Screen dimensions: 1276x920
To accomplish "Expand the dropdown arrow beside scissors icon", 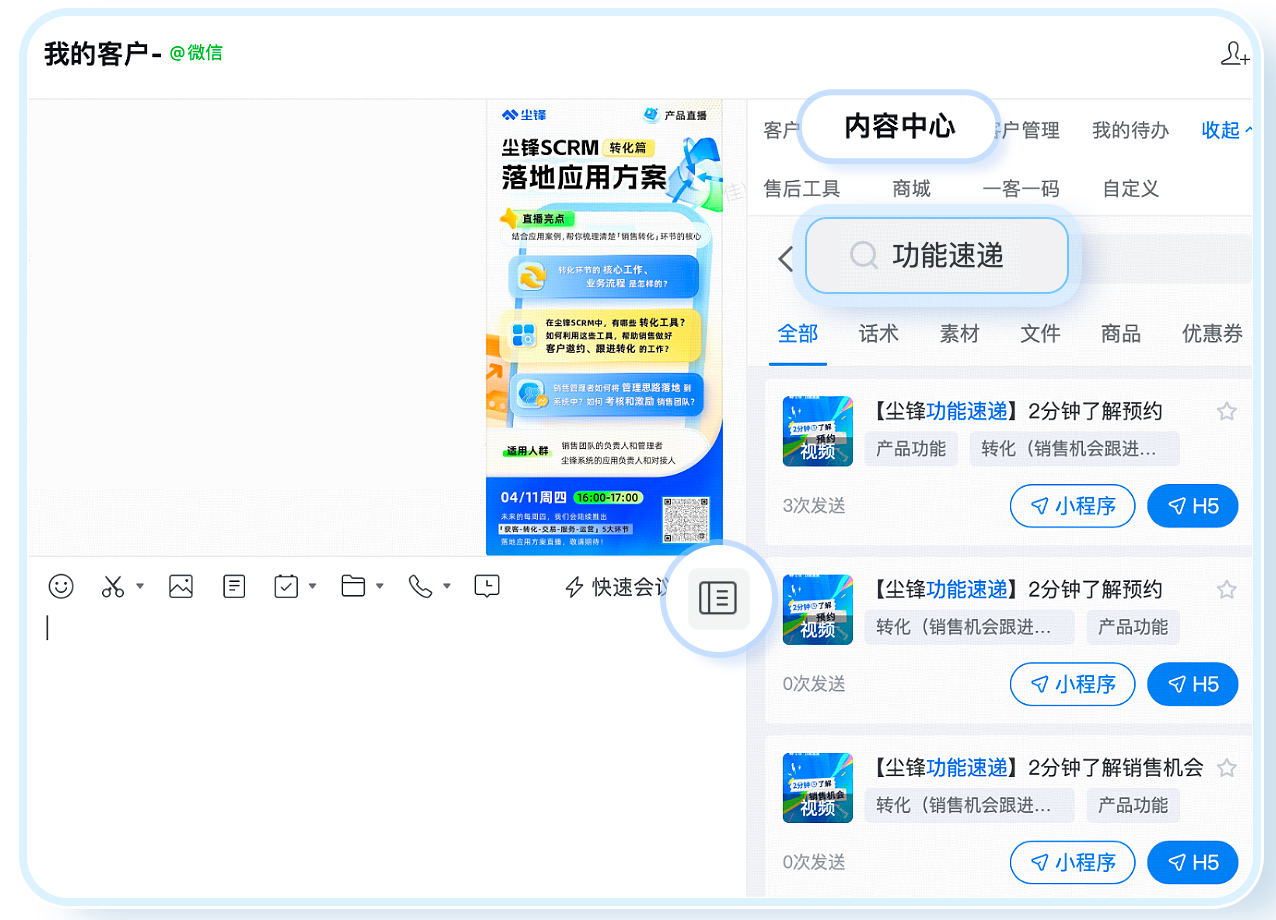I will (140, 587).
